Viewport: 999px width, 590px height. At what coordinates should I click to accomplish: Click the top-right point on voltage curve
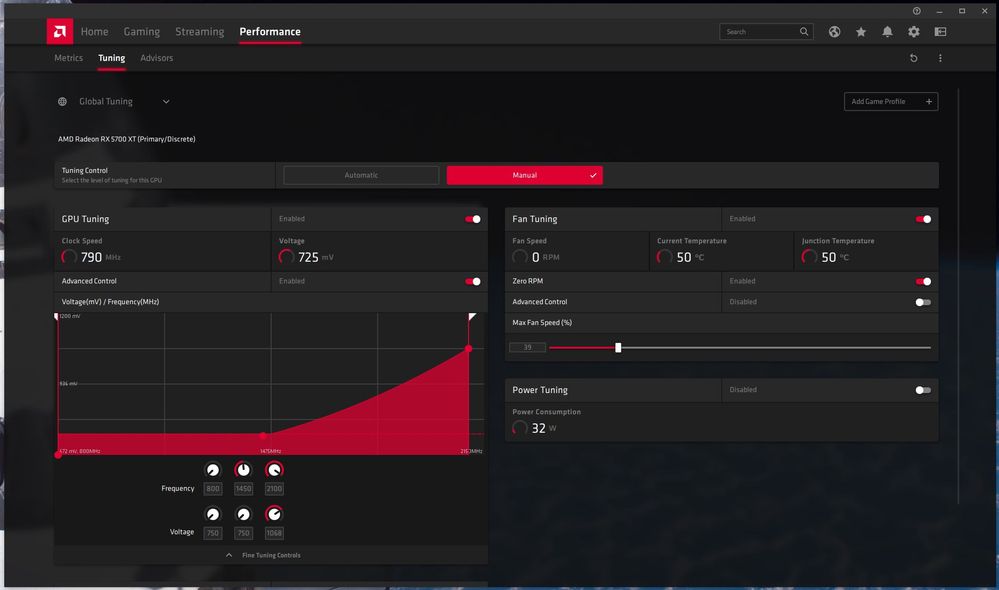[469, 349]
